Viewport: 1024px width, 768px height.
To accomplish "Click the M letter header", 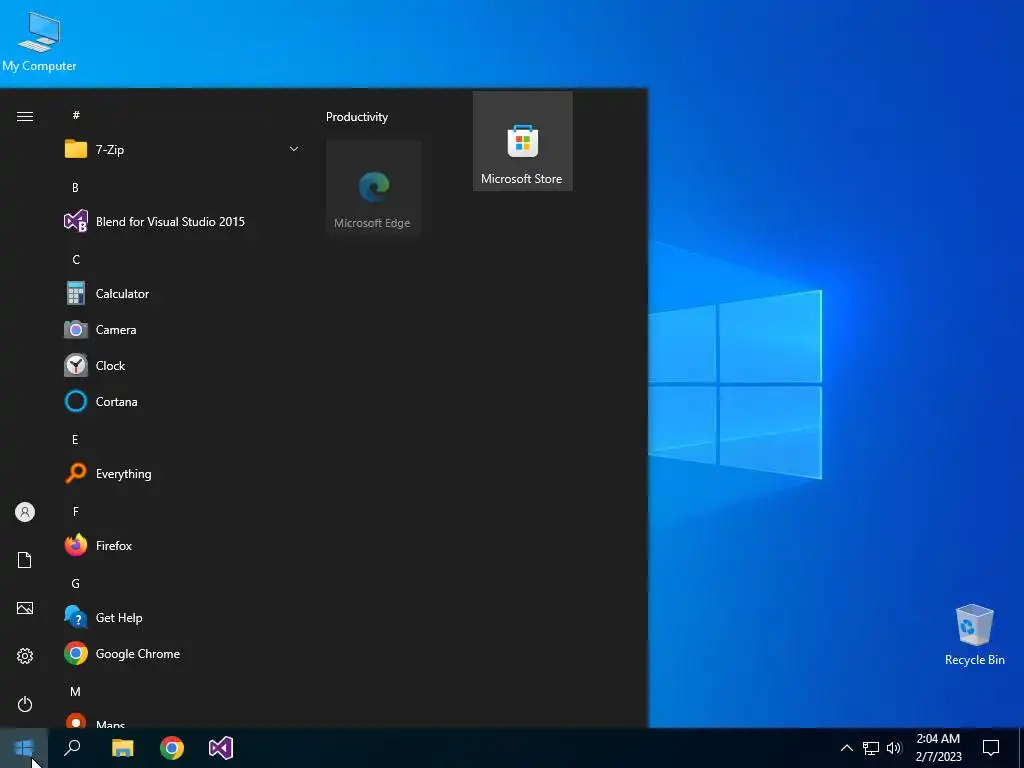I will [76, 692].
